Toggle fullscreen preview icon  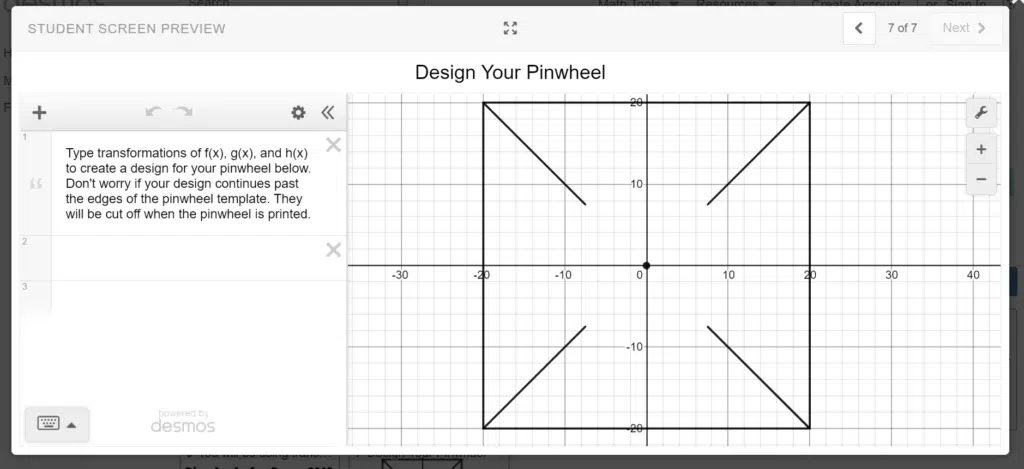(x=510, y=28)
